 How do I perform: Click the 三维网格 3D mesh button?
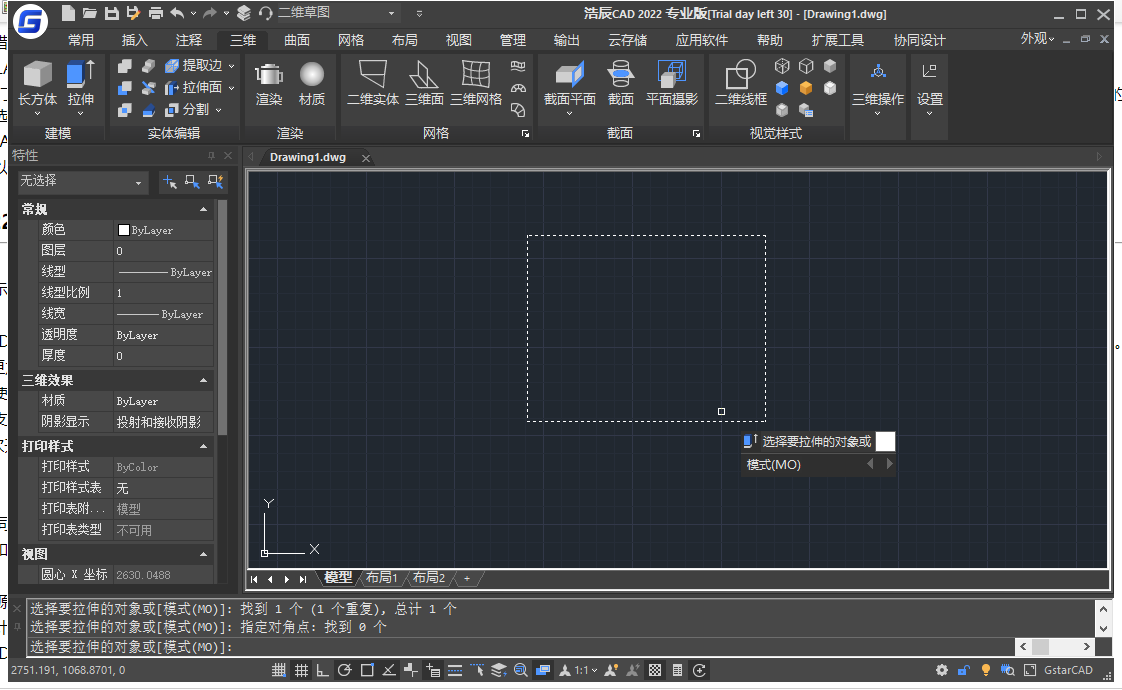pos(476,84)
